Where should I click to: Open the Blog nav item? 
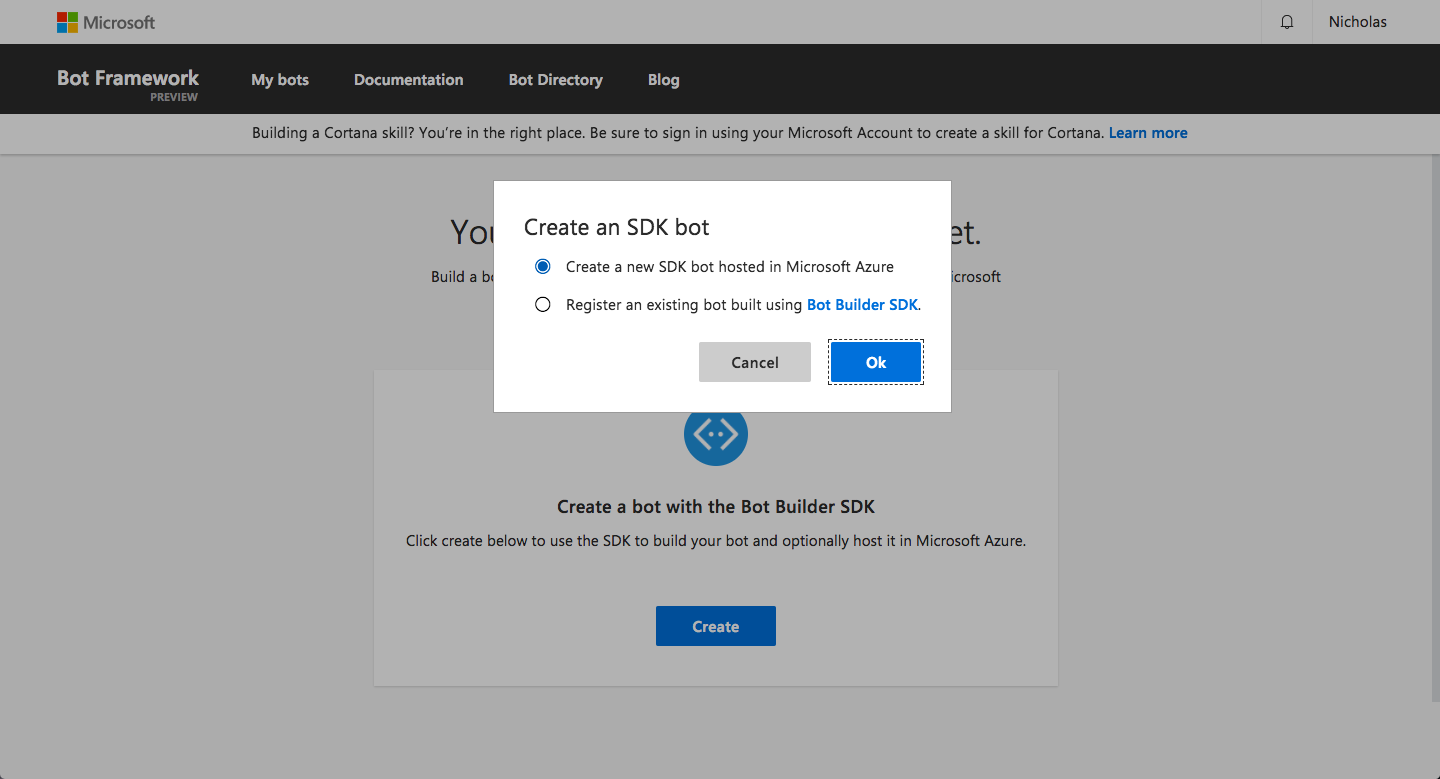(663, 80)
